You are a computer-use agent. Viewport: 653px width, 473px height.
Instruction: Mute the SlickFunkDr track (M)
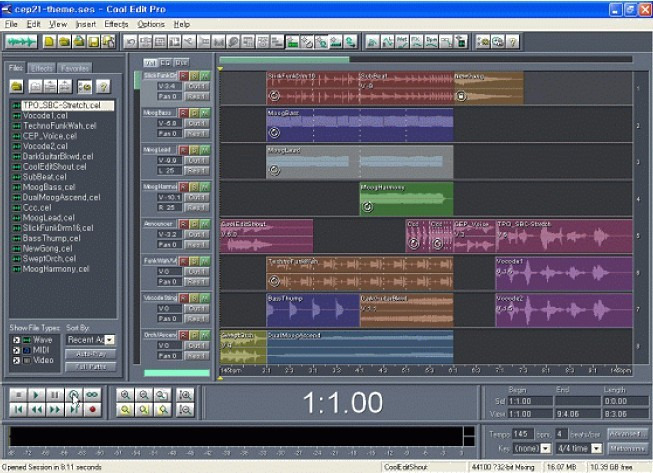(x=204, y=76)
